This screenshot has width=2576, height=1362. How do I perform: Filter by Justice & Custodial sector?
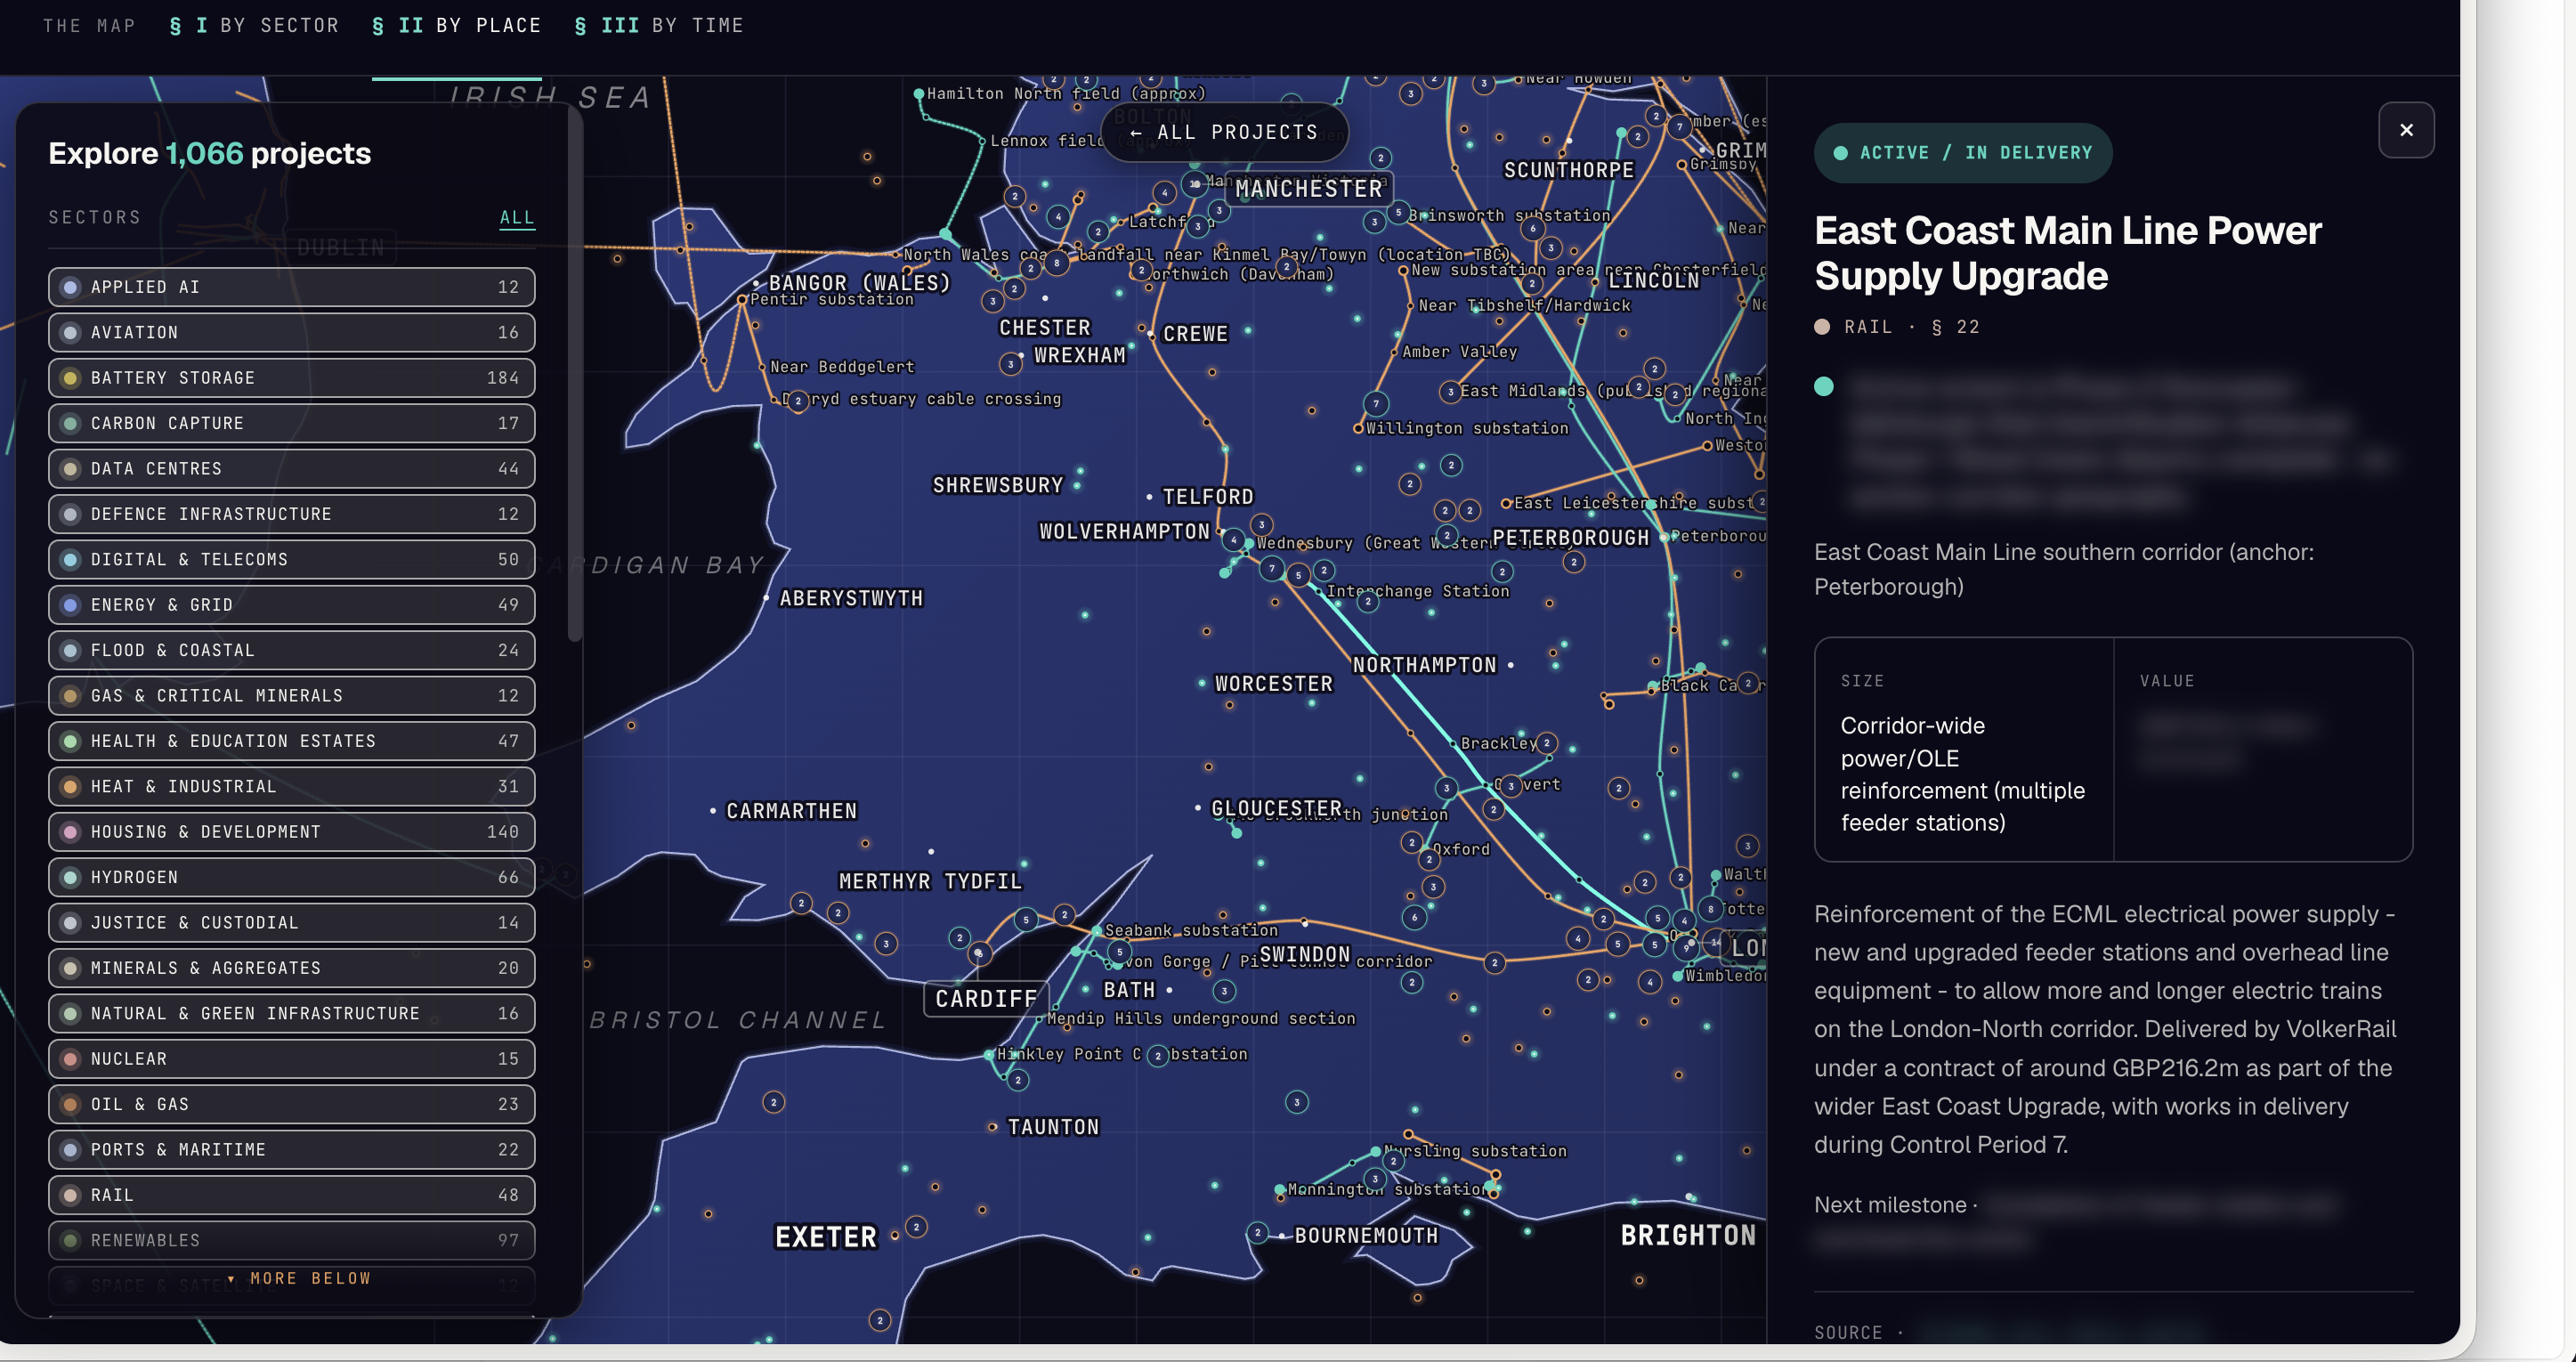click(291, 923)
